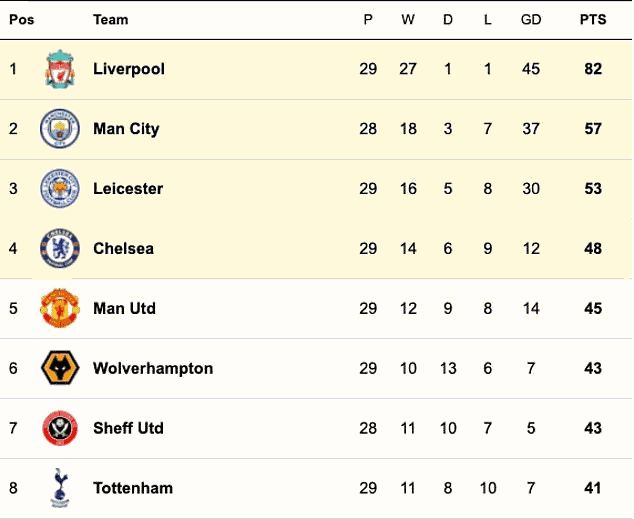Click the Team column header

[110, 19]
